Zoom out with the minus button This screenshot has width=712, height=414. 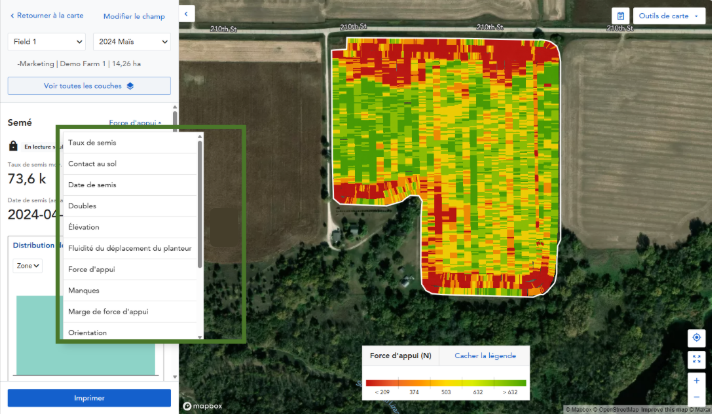(x=696, y=397)
